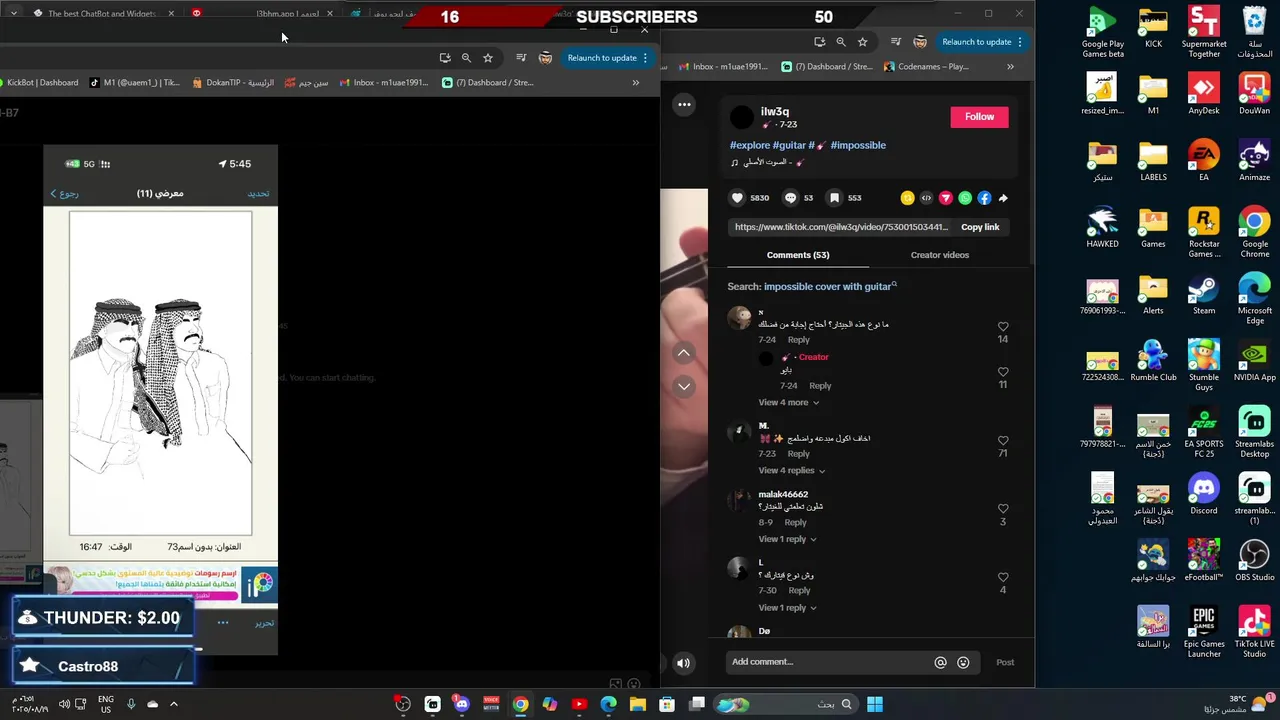
Task: Open KickBot | Dashboard bookmark
Action: (40, 83)
